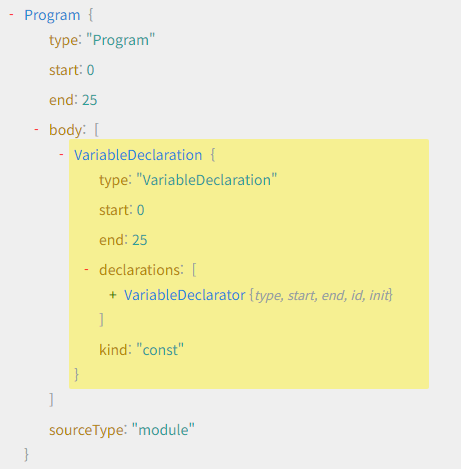Click the body property key

66,130
